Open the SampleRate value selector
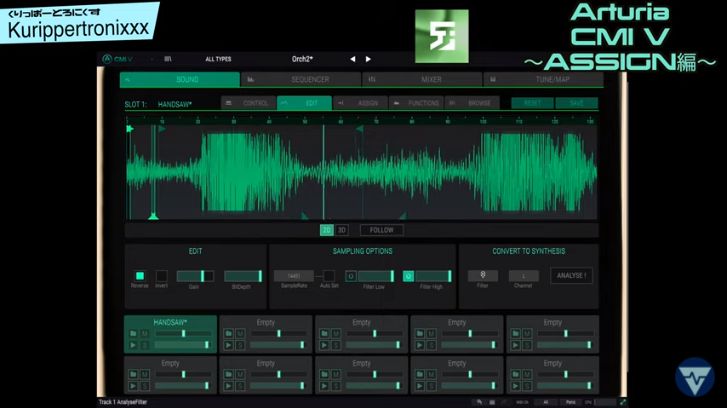Screen dimensions: 727x408 (x=293, y=276)
